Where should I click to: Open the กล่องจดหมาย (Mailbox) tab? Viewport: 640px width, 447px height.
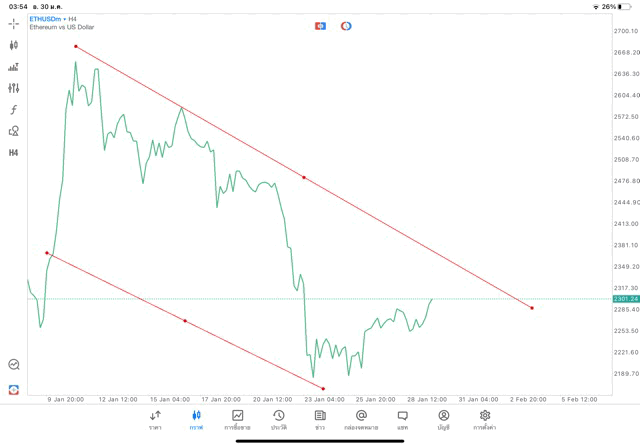[361, 419]
